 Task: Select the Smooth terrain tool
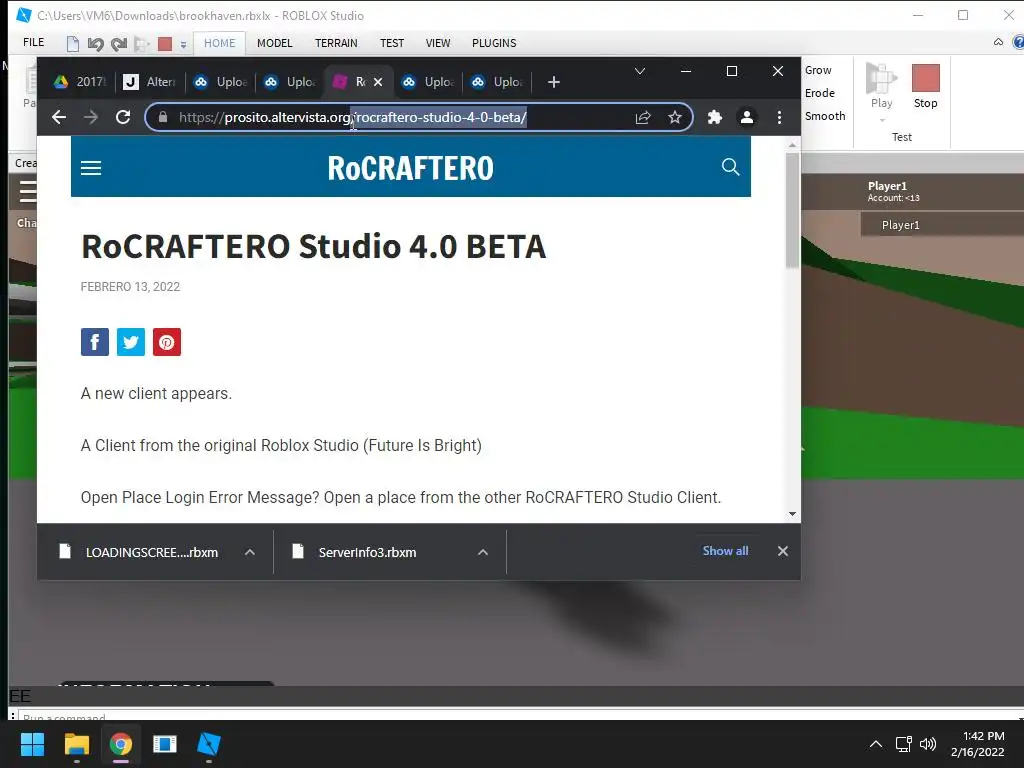tap(825, 116)
